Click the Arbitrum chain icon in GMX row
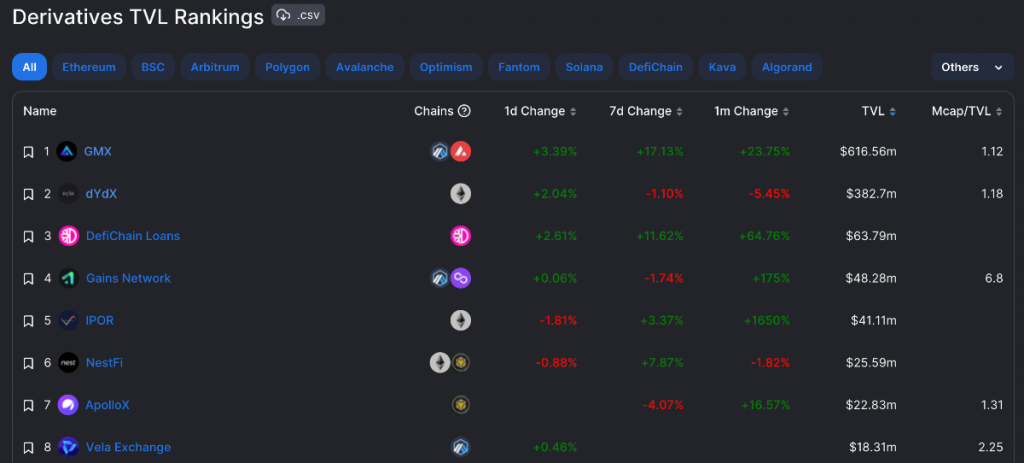This screenshot has height=463, width=1024. [x=440, y=152]
